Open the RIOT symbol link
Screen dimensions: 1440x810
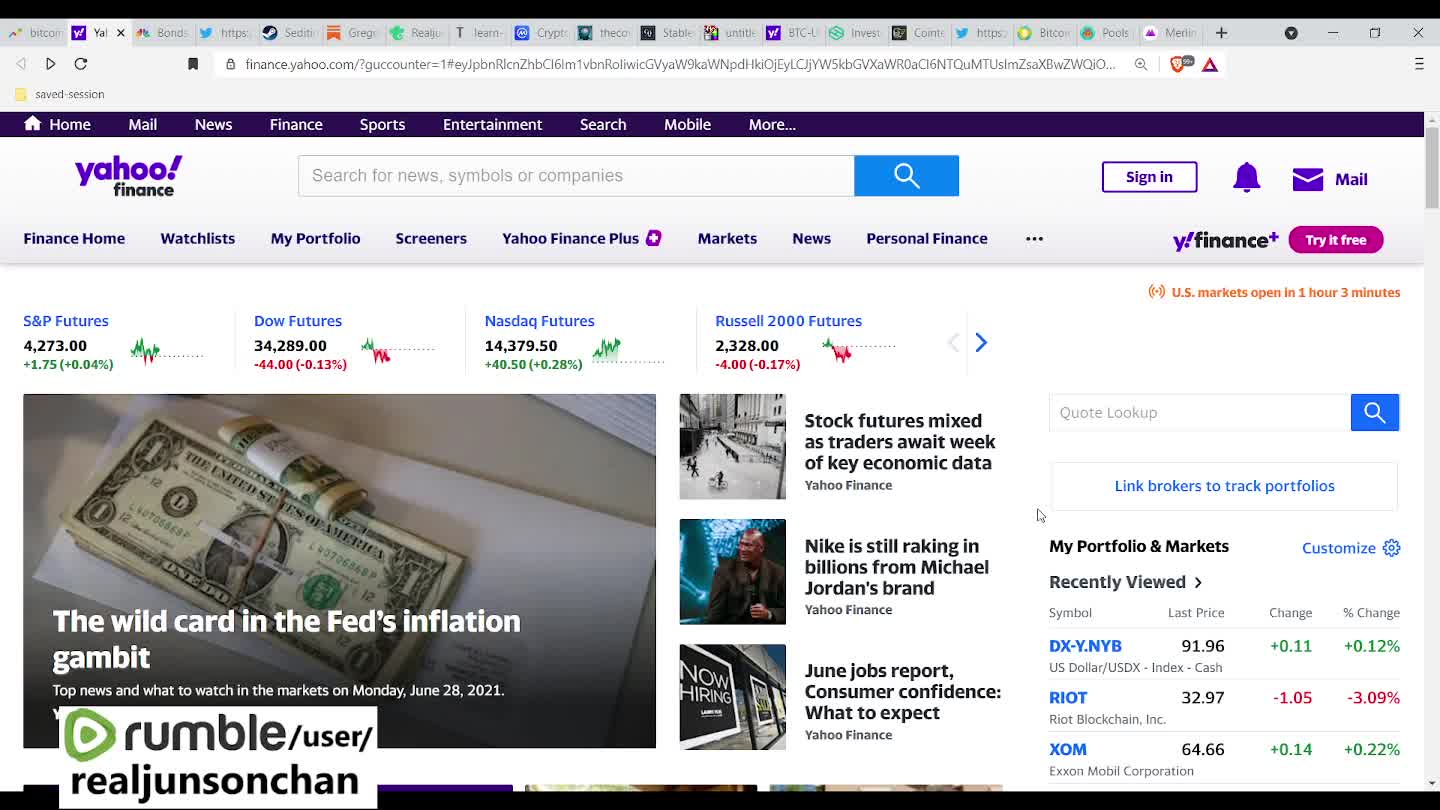click(x=1068, y=698)
